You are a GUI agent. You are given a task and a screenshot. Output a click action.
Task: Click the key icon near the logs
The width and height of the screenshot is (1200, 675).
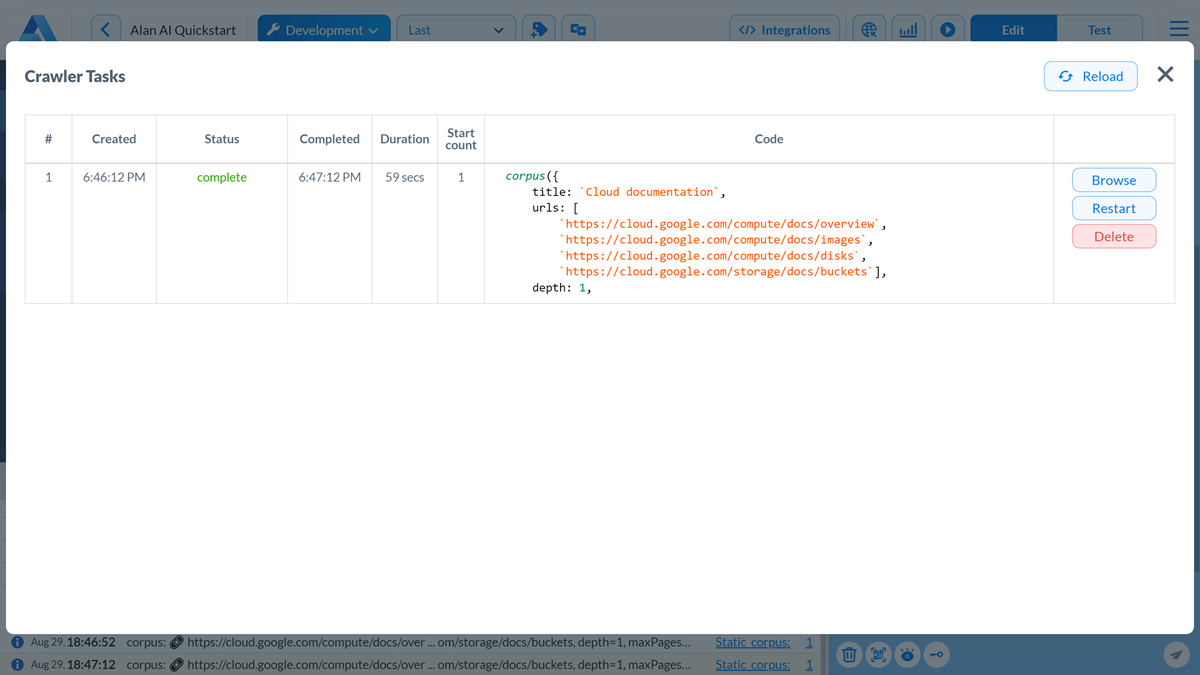[937, 655]
